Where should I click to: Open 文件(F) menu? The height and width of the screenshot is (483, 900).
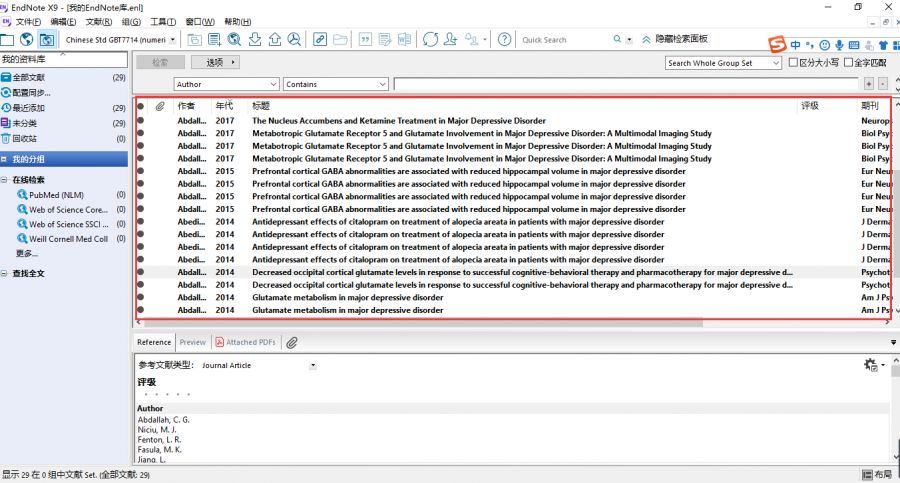click(x=28, y=22)
